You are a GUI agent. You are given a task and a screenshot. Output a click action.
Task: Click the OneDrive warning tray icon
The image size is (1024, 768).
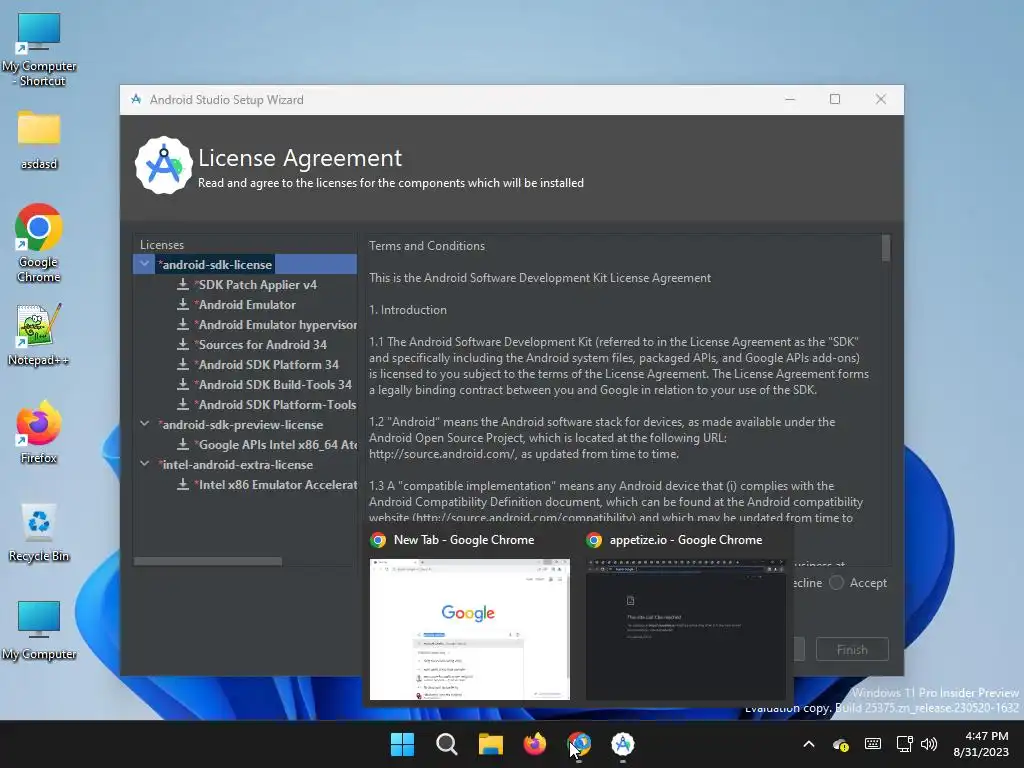(x=840, y=744)
